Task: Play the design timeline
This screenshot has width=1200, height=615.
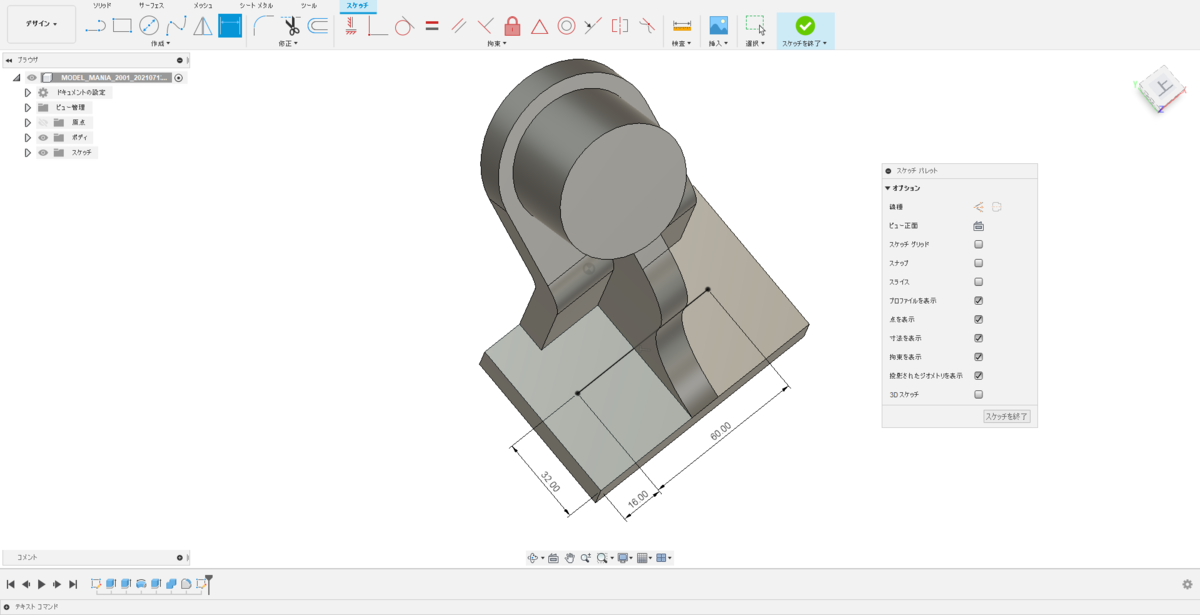Action: click(x=42, y=583)
